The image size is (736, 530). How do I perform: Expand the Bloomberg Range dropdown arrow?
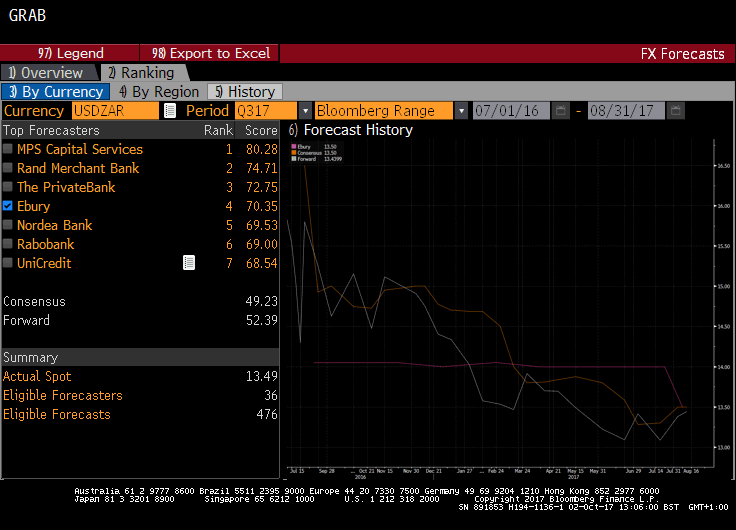461,111
